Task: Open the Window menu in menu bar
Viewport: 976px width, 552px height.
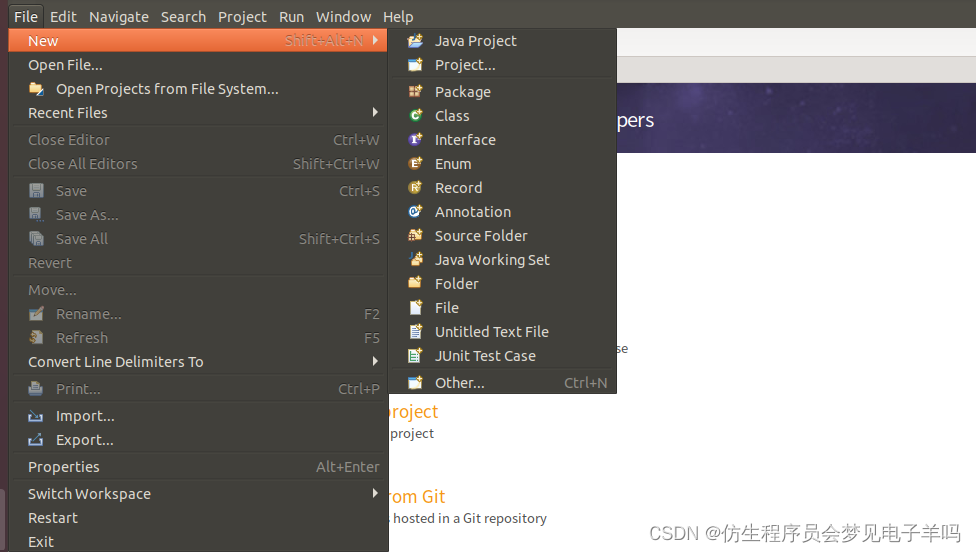Action: click(343, 17)
